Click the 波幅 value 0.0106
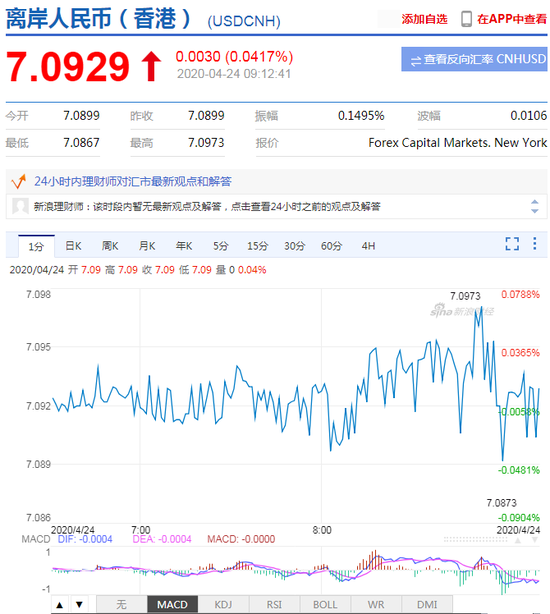Screen dimensions: 550x614 (528, 116)
